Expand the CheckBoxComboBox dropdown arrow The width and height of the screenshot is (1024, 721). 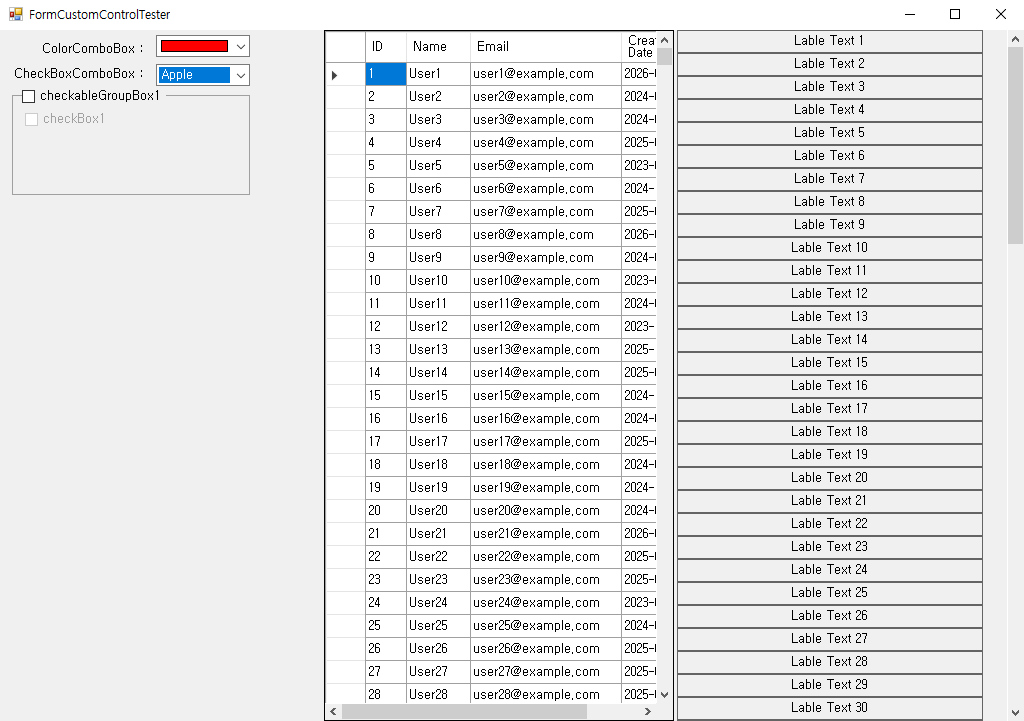(241, 75)
